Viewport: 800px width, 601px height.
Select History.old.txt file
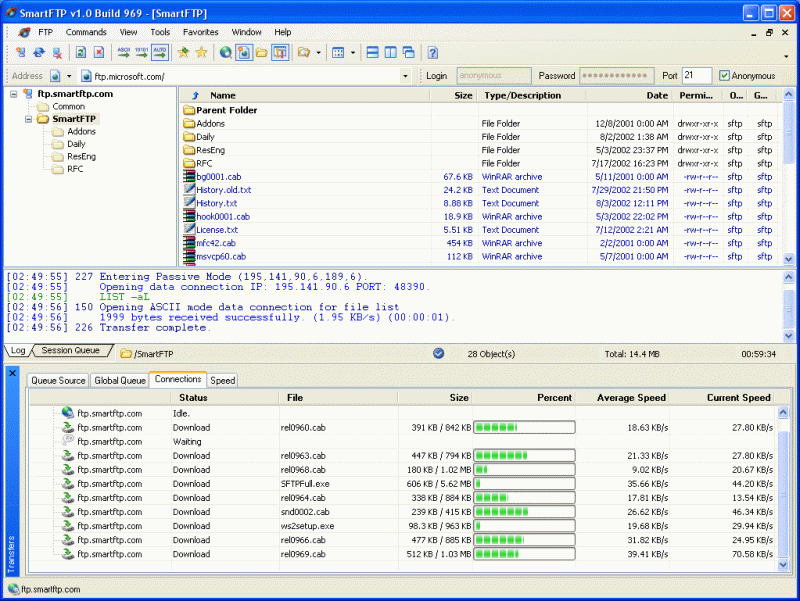223,190
